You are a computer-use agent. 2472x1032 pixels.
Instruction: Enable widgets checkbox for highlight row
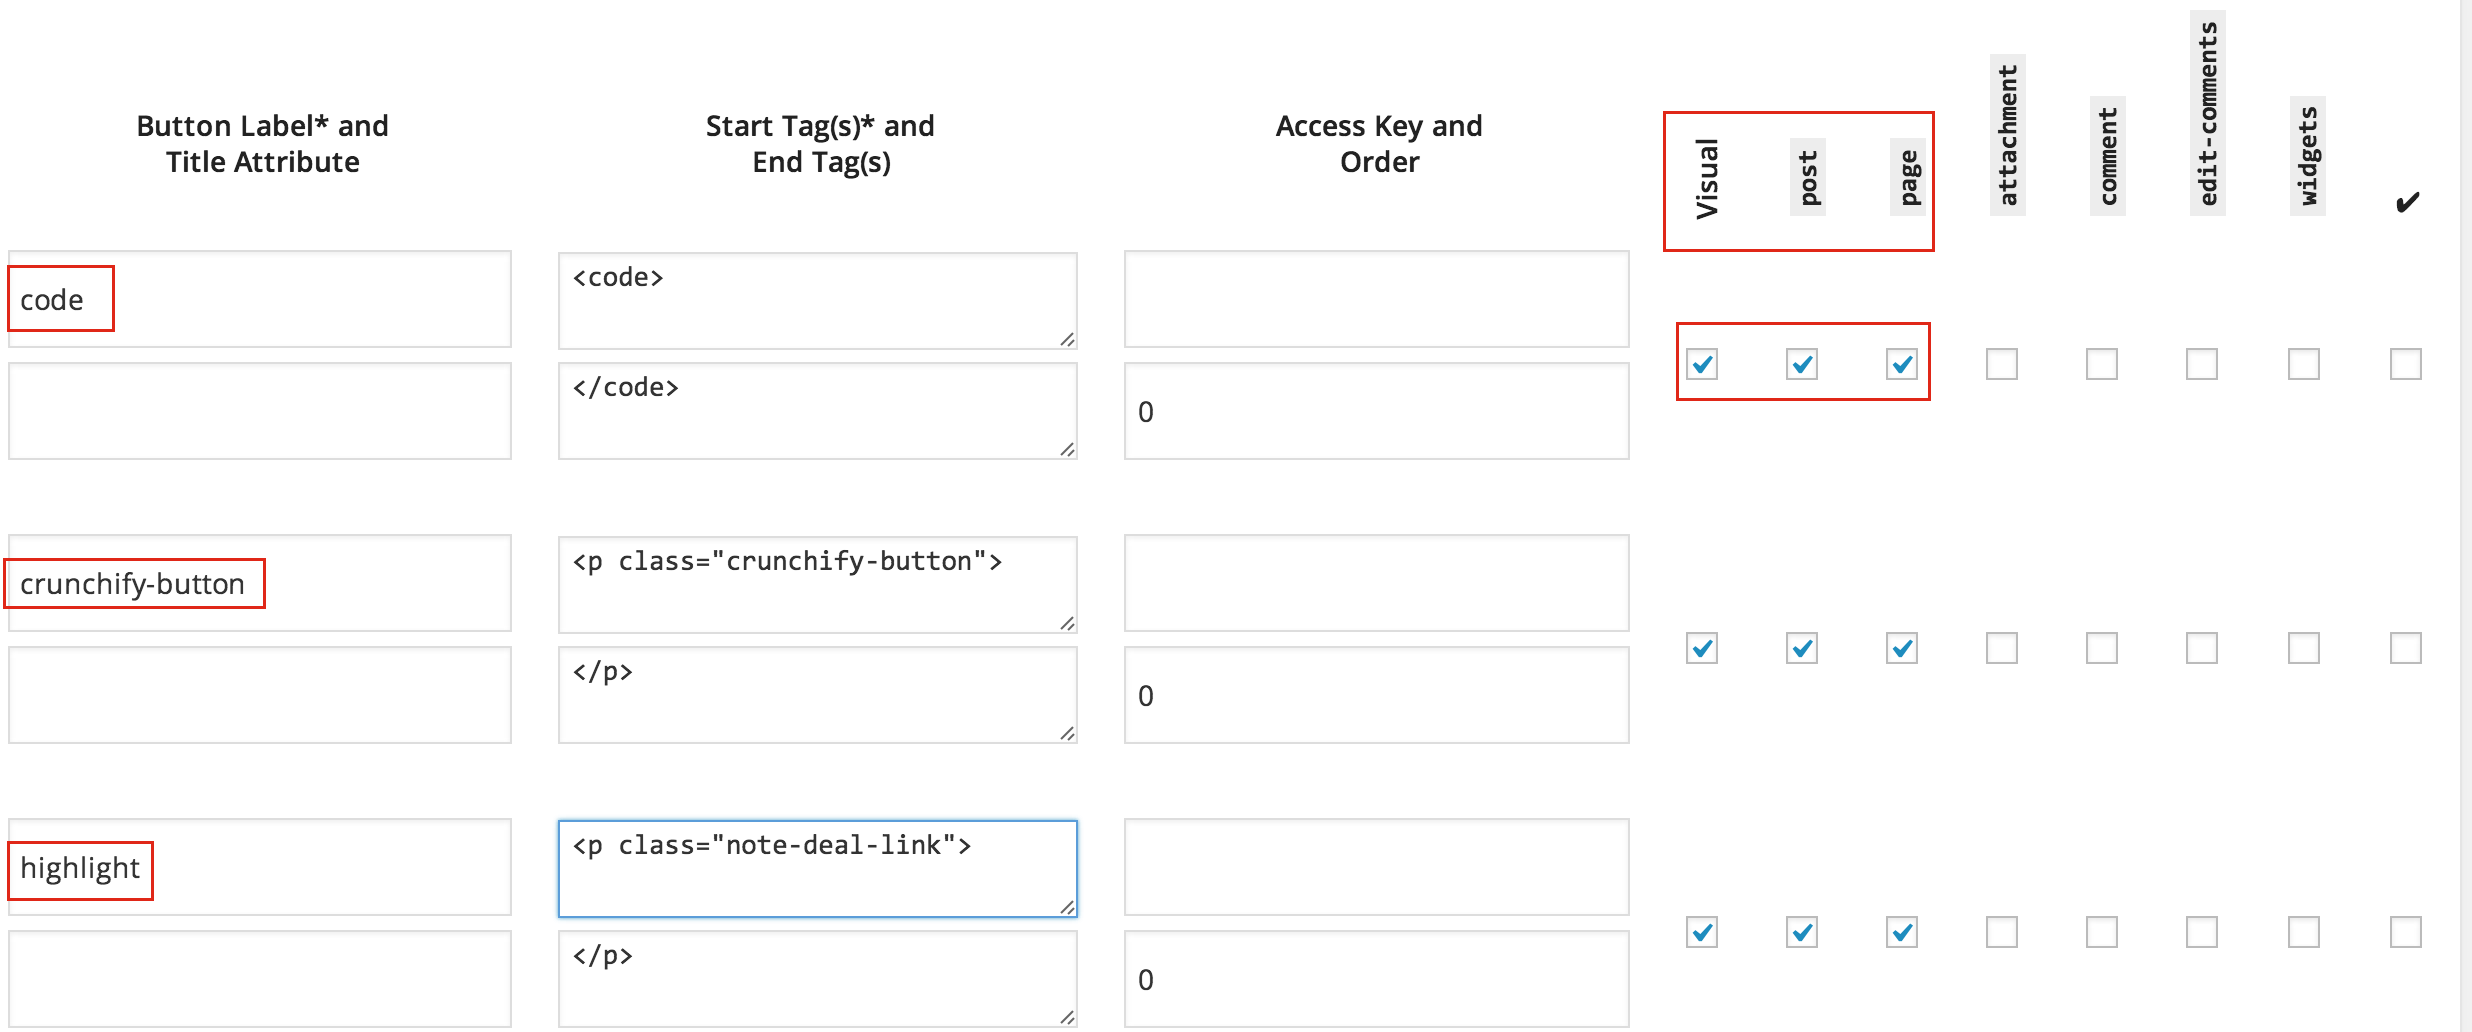(x=2304, y=932)
